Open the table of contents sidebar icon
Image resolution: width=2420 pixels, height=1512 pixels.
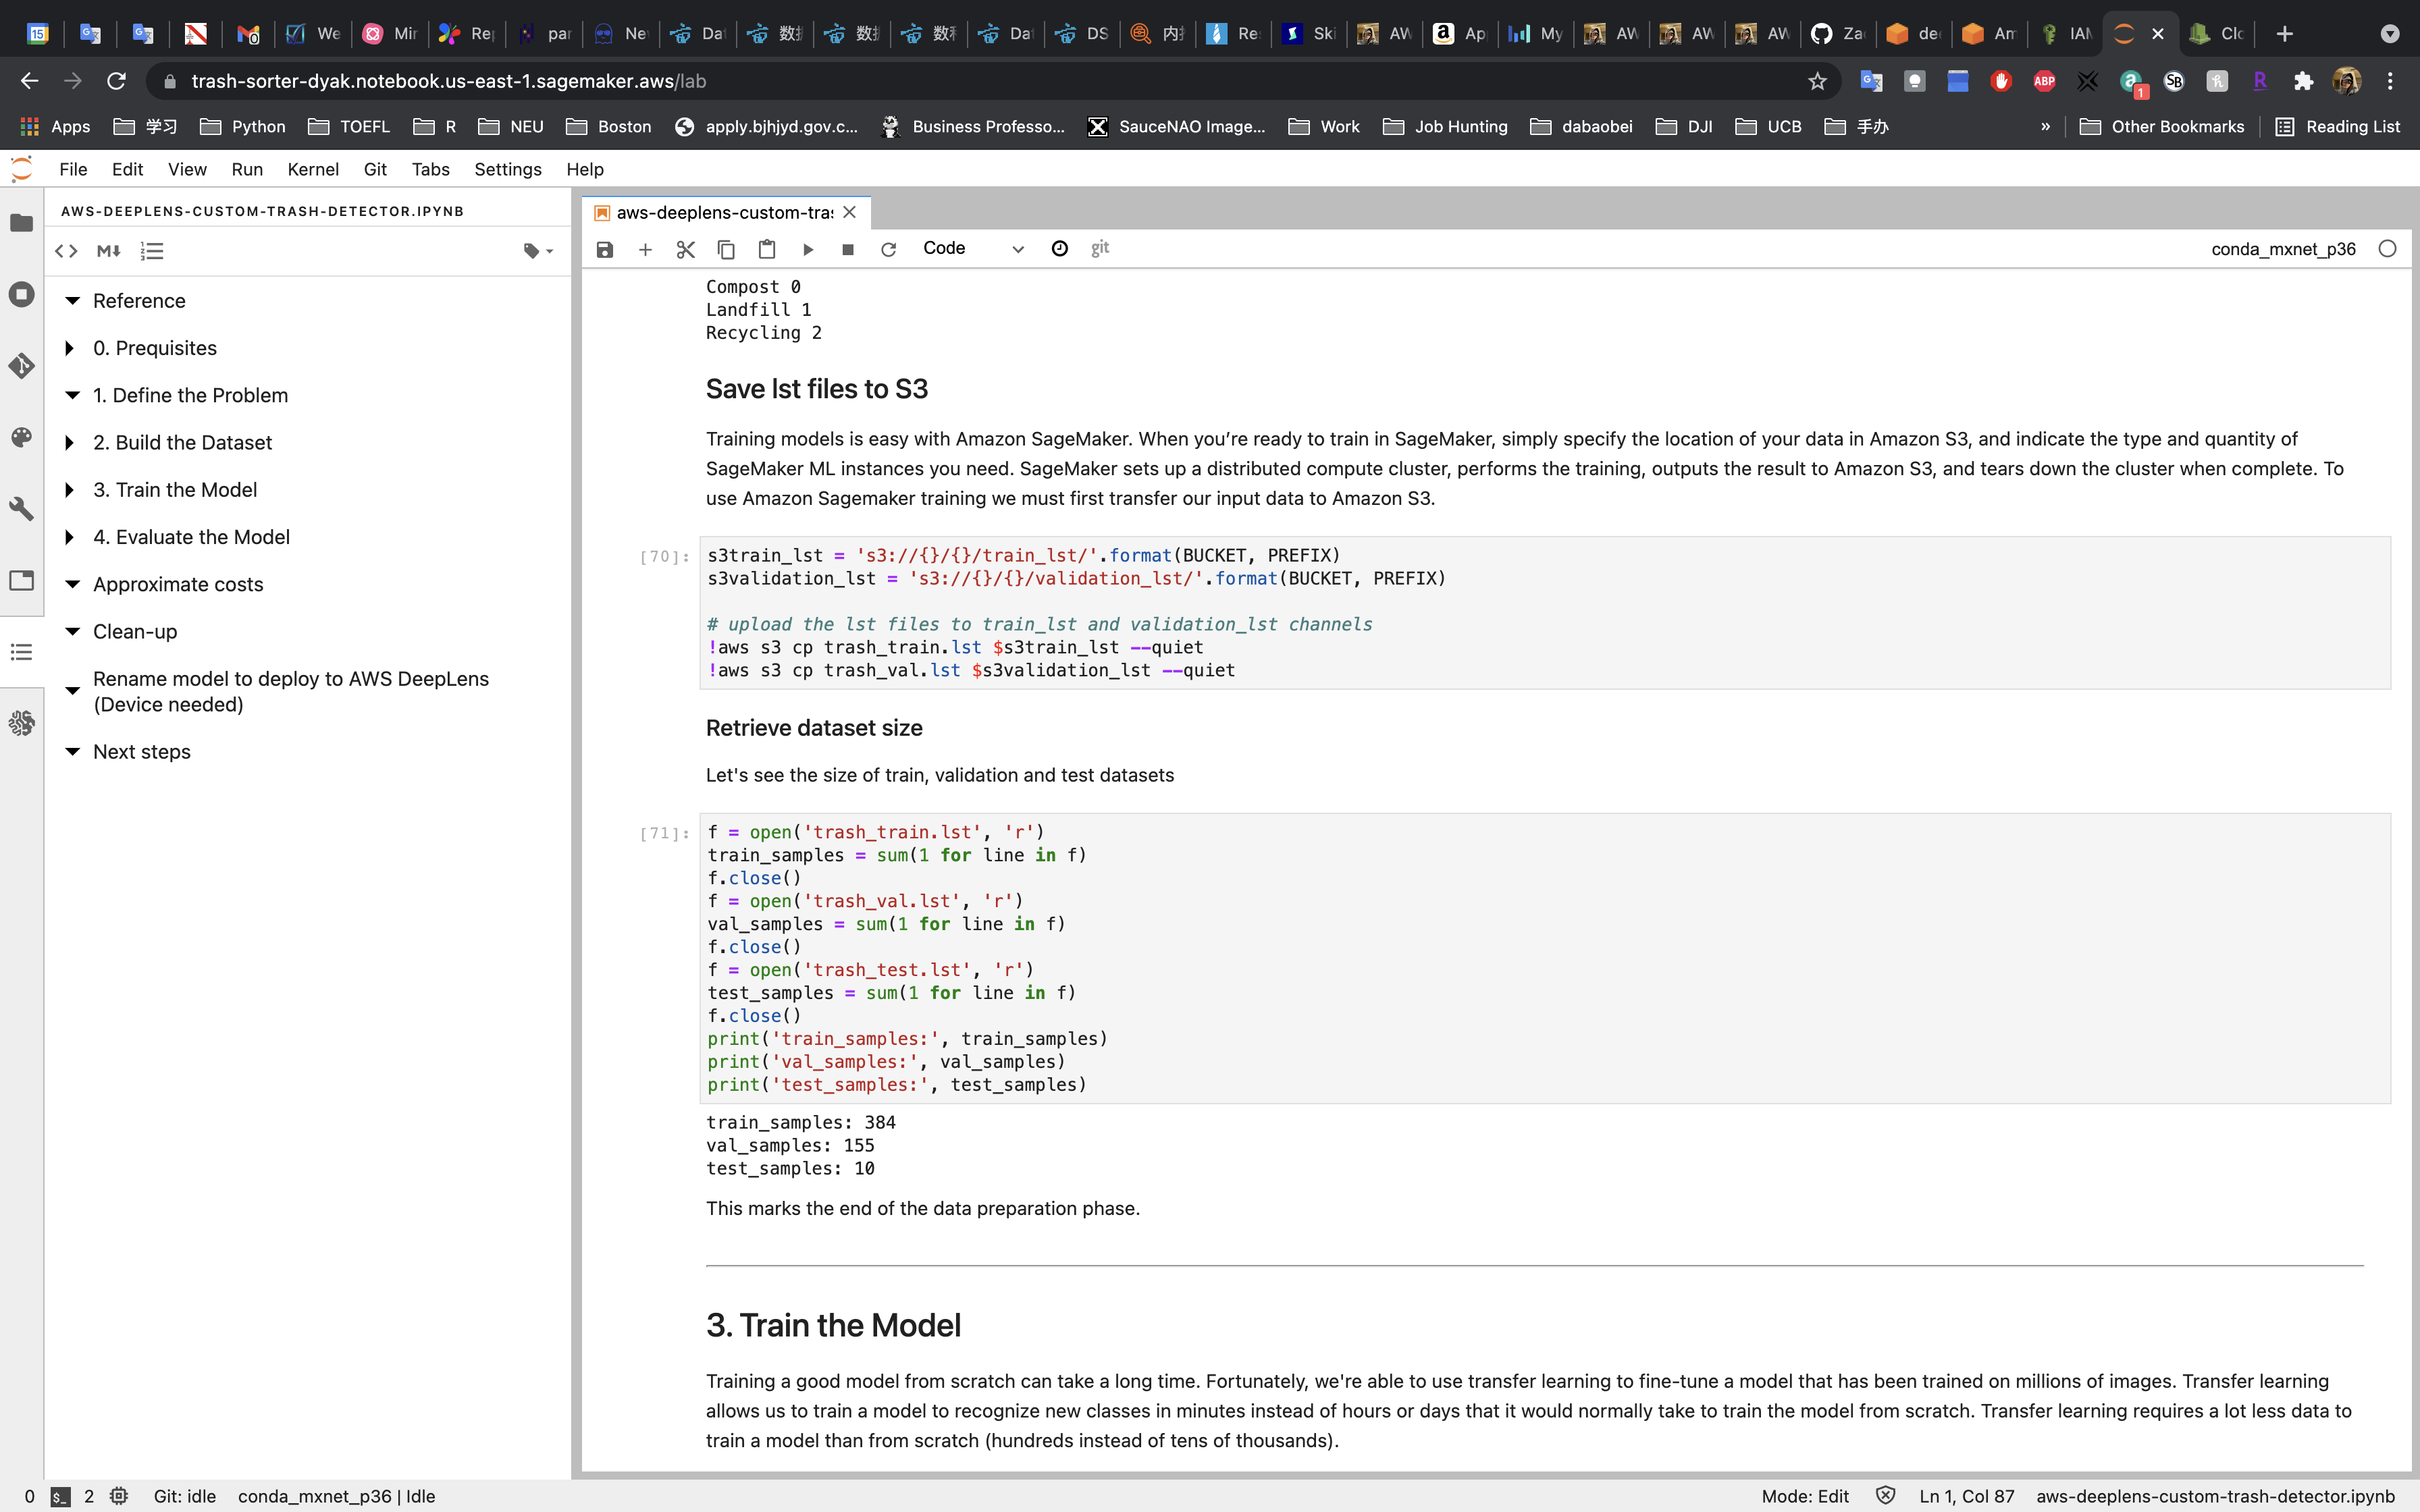(x=21, y=652)
